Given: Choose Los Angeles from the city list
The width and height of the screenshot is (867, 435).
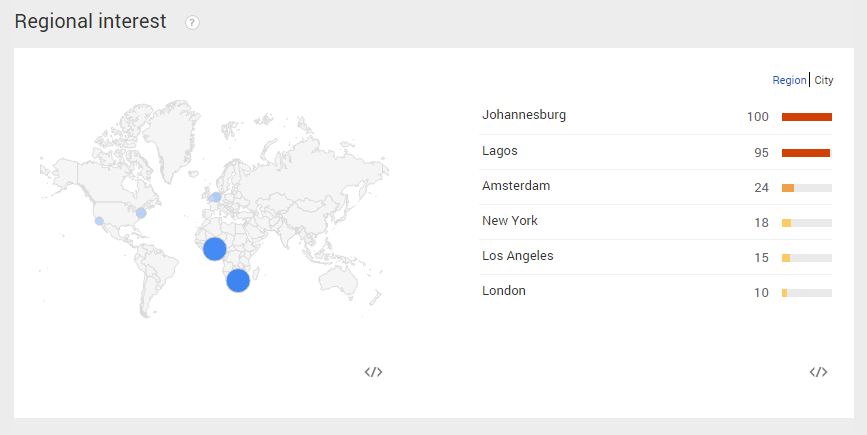Looking at the screenshot, I should (518, 256).
